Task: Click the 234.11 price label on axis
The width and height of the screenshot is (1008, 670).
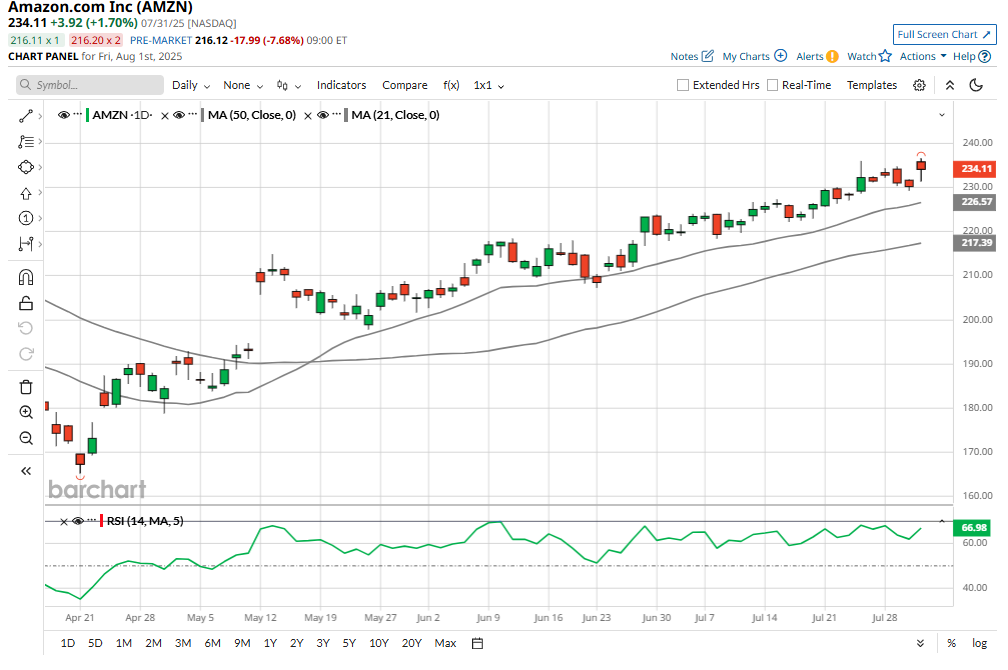Action: tap(975, 168)
